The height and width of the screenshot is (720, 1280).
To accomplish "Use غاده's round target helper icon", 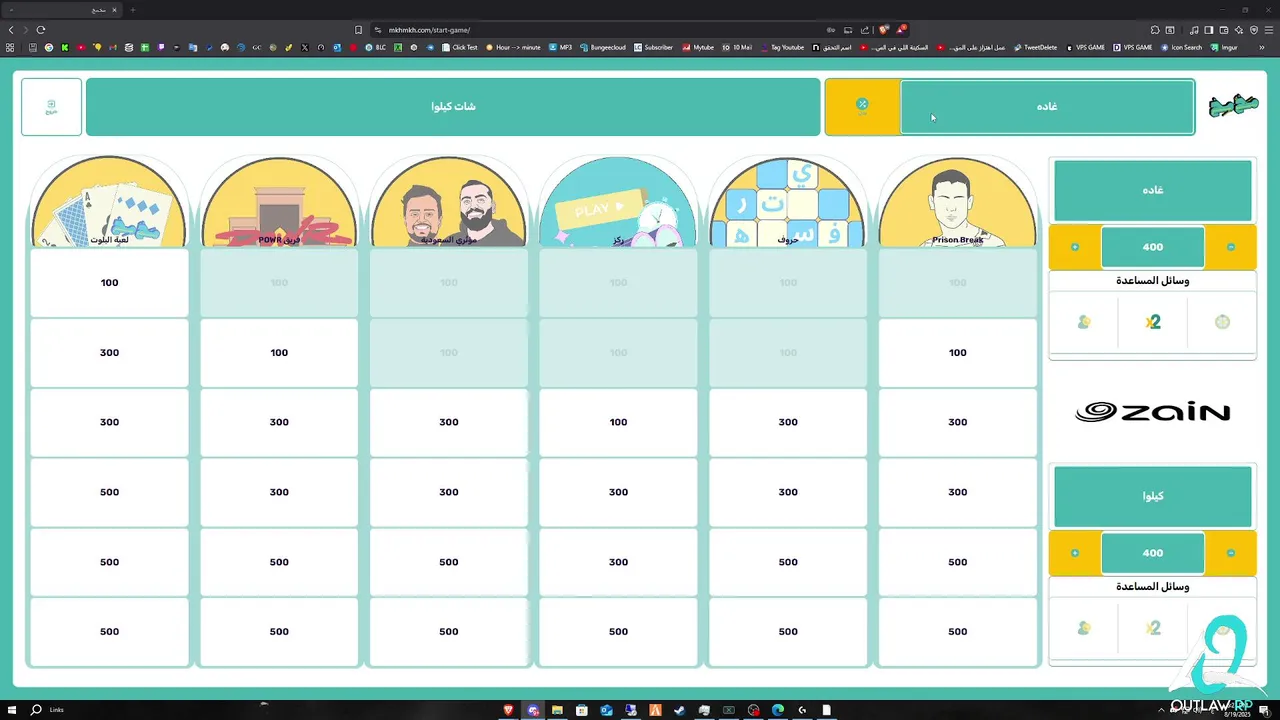I will pyautogui.click(x=1222, y=322).
